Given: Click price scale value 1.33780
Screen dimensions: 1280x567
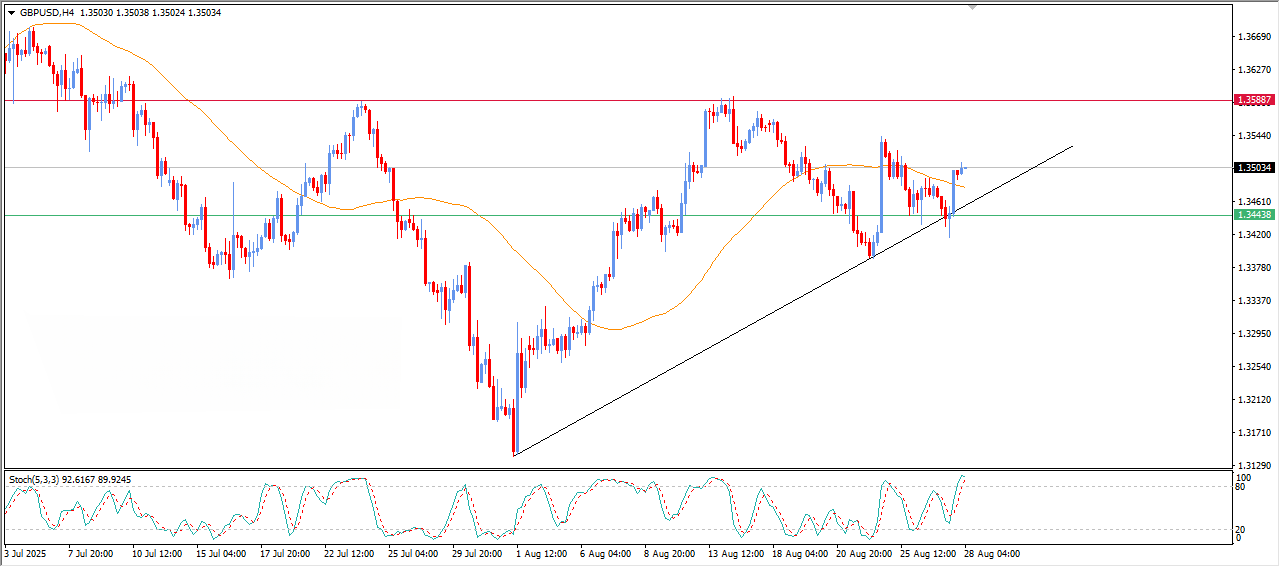Looking at the screenshot, I should point(1254,268).
